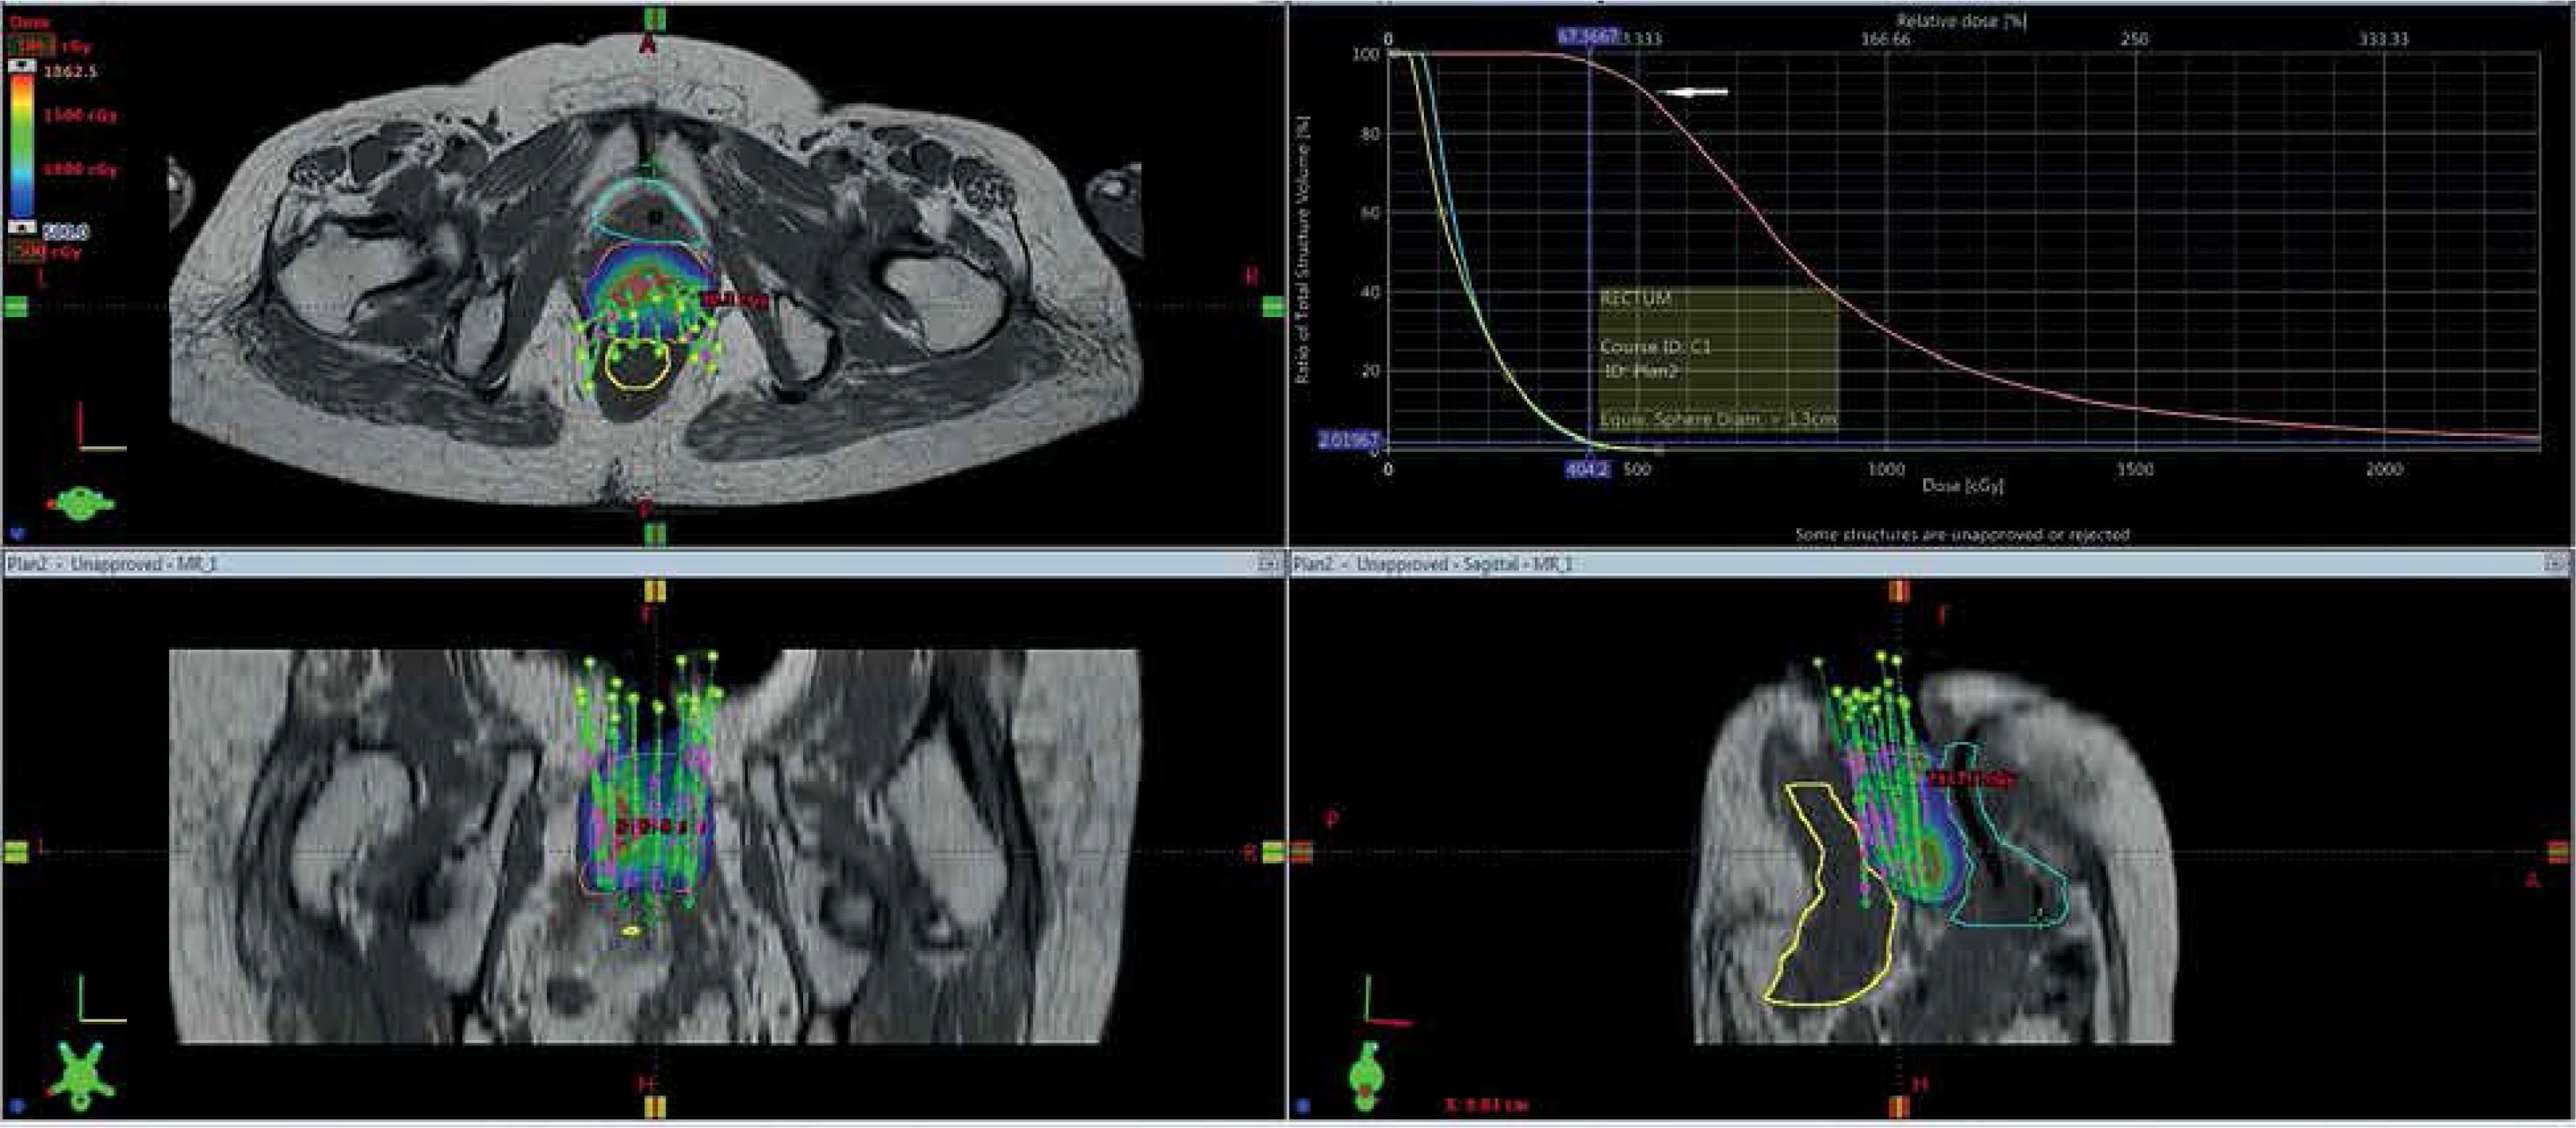Click the yellow plane handle atop coronal view
The image size is (2576, 1128).
pos(655,592)
